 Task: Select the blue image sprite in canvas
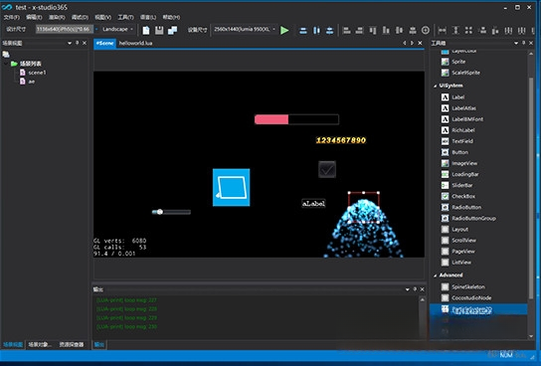231,187
